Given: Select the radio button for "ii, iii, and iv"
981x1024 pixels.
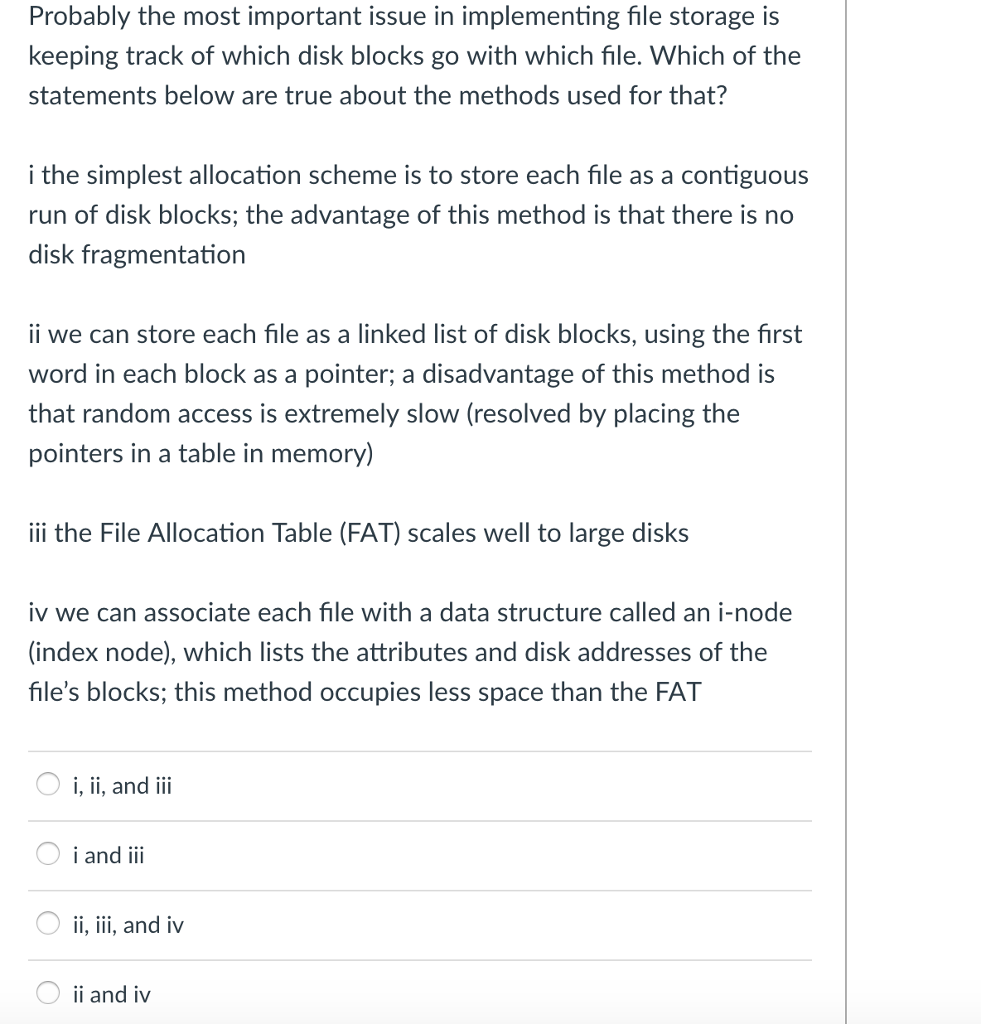Looking at the screenshot, I should (x=47, y=924).
